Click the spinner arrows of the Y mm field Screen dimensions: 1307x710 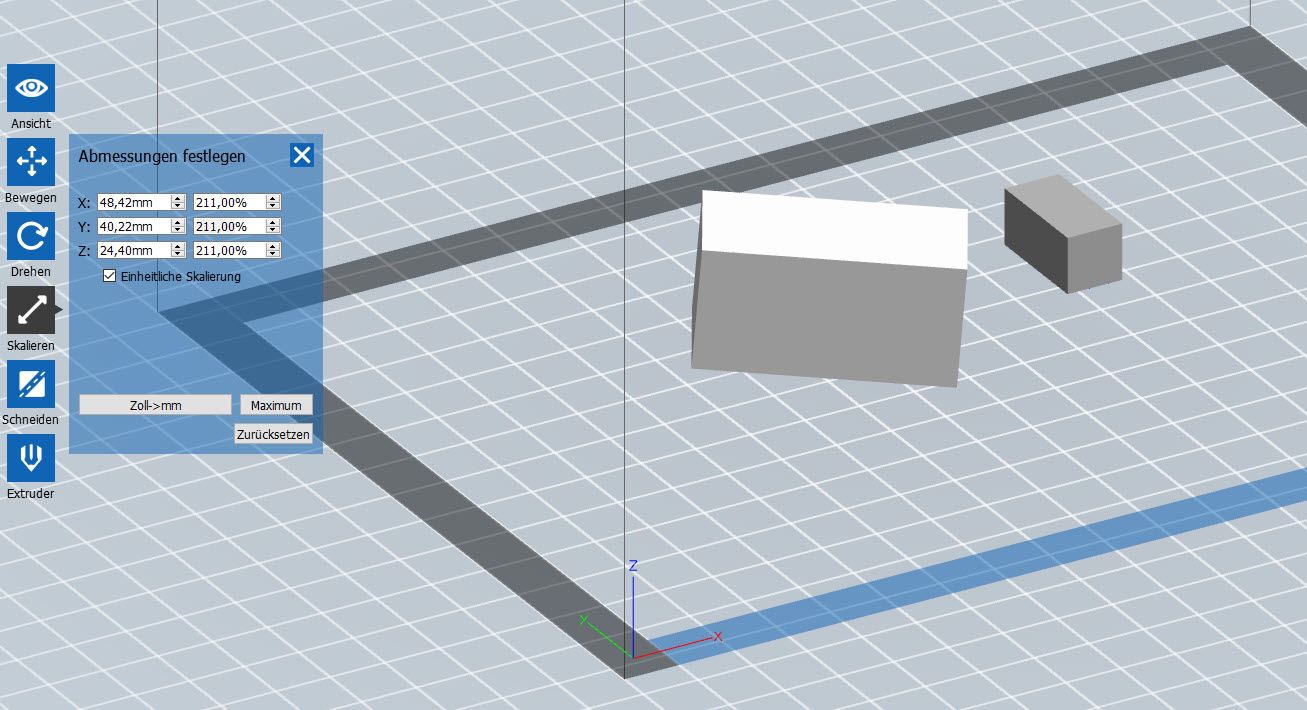[x=178, y=226]
